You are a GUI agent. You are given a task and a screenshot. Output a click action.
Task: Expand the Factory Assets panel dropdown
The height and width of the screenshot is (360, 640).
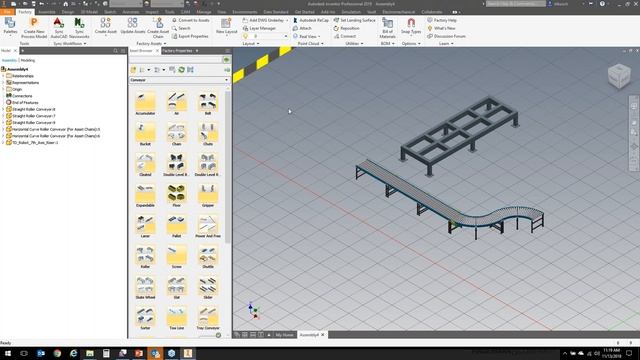[151, 43]
